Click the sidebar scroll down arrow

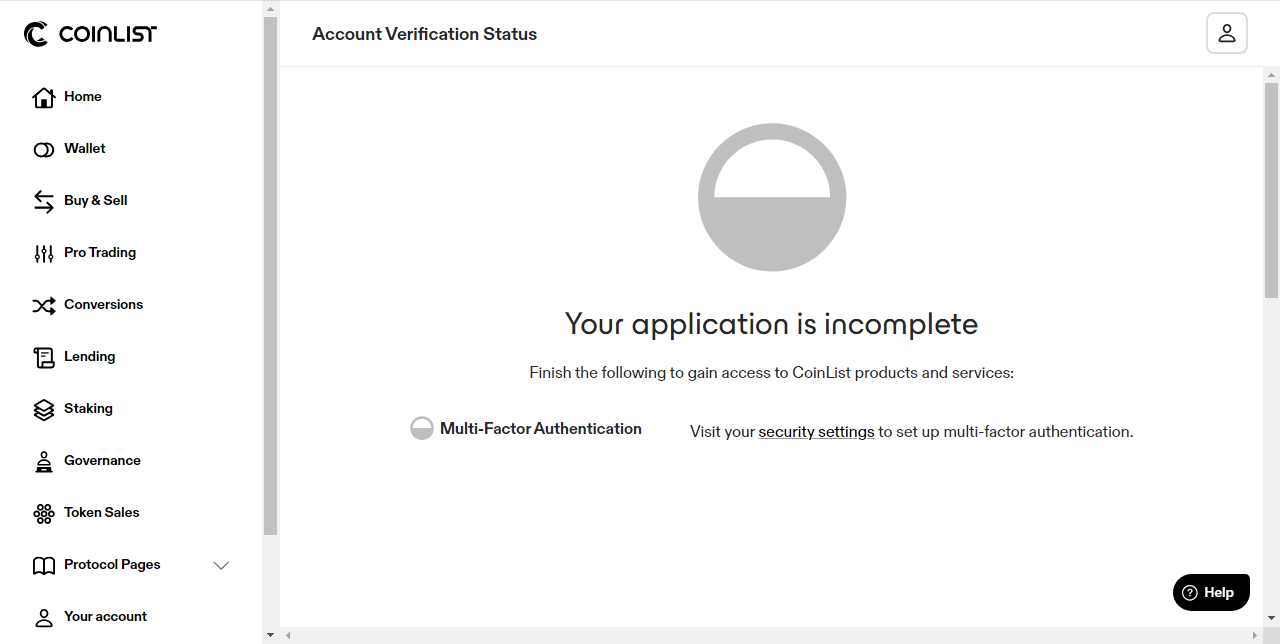[x=270, y=635]
